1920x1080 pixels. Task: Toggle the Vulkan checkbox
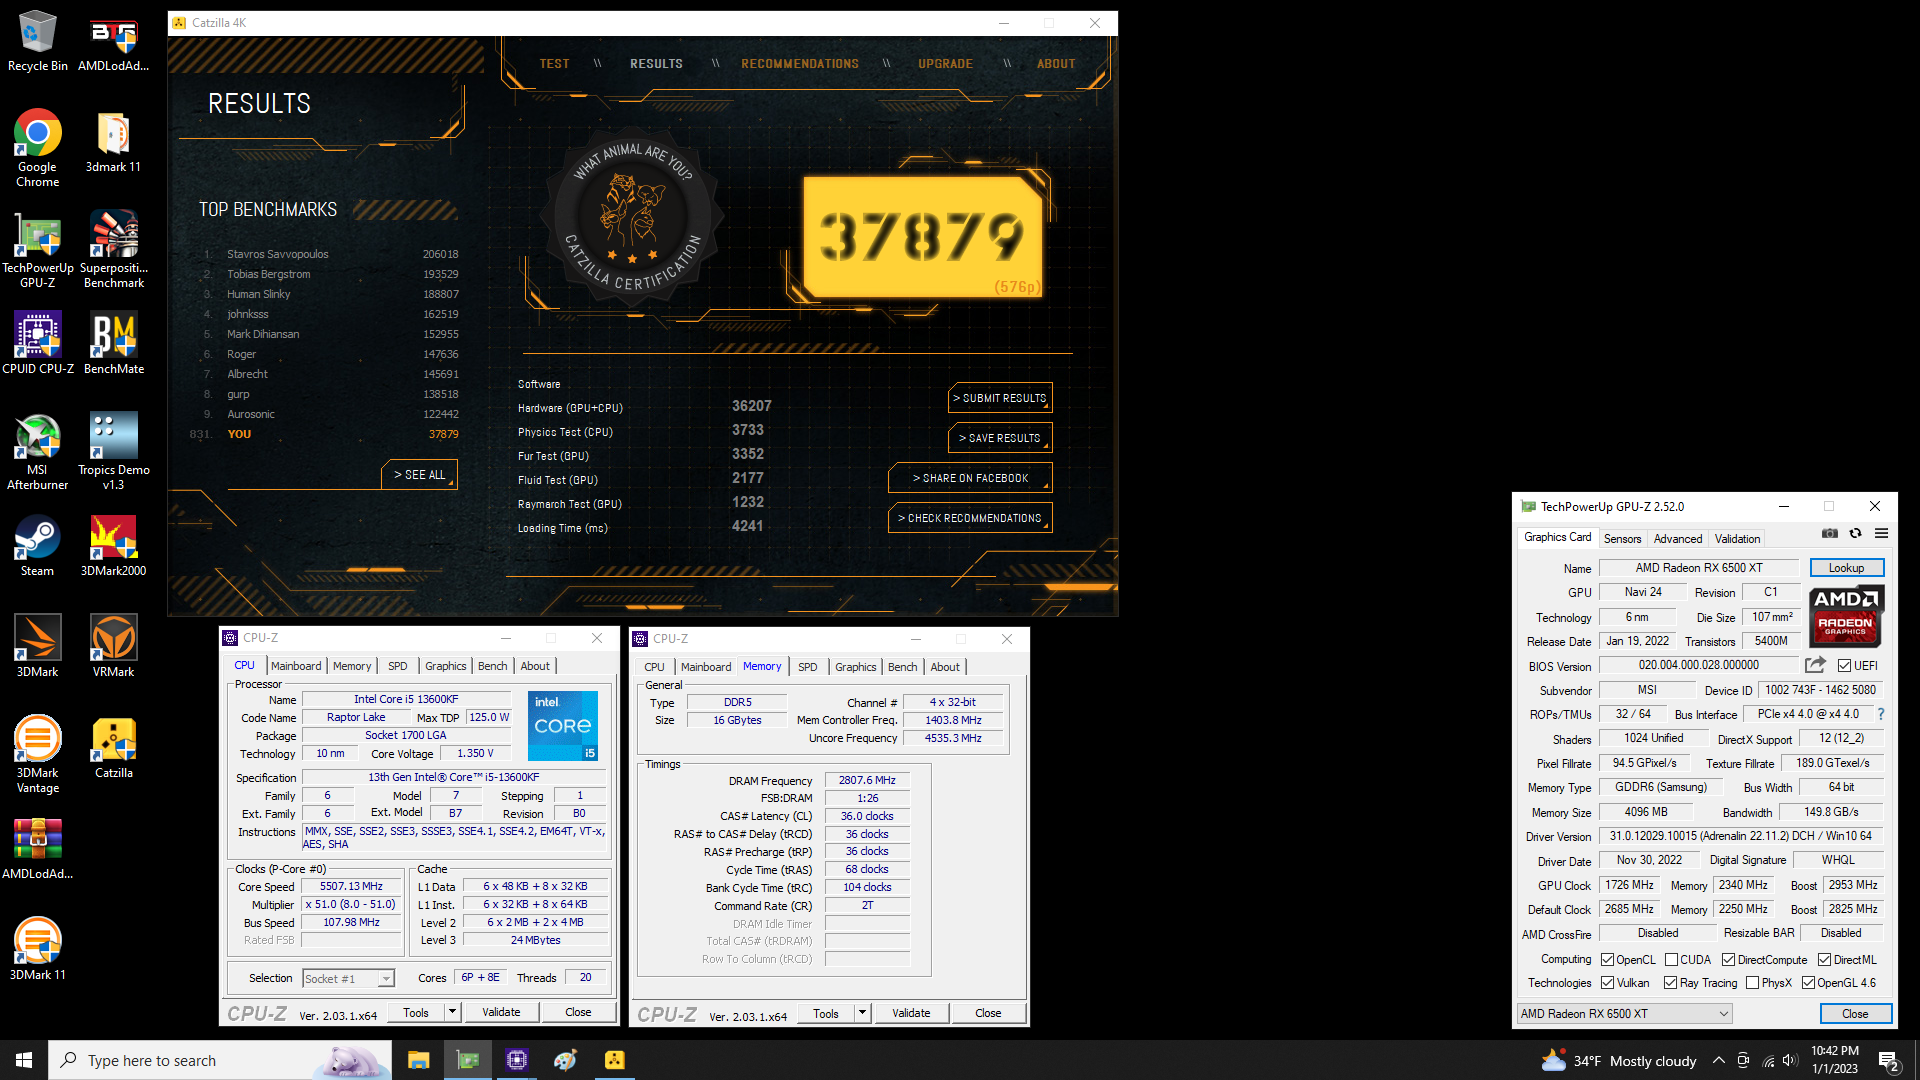(1607, 983)
